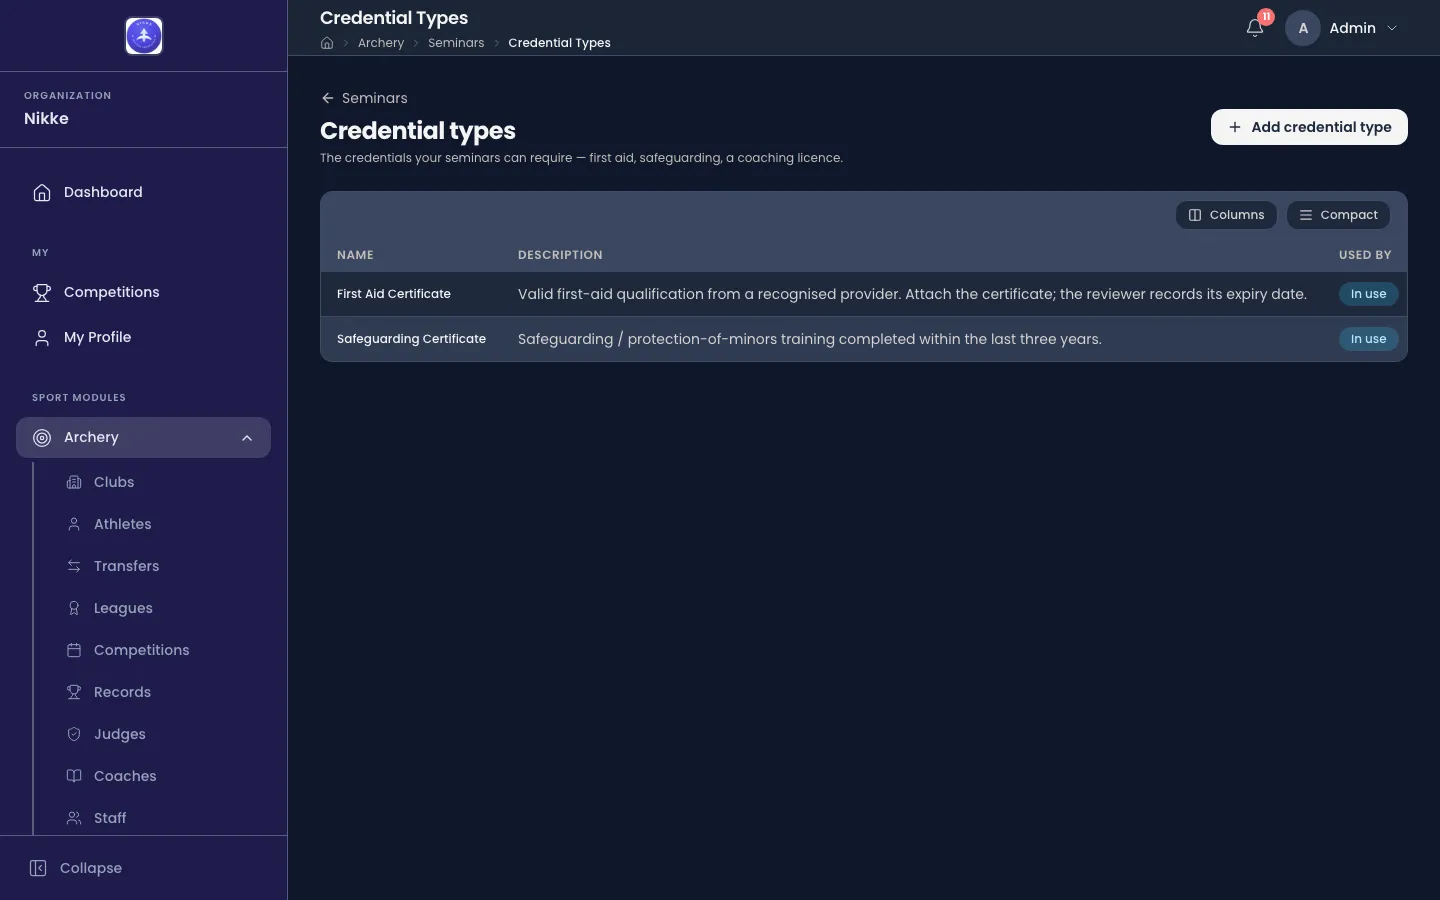
Task: Open the Admin user menu dropdown
Action: pyautogui.click(x=1344, y=28)
